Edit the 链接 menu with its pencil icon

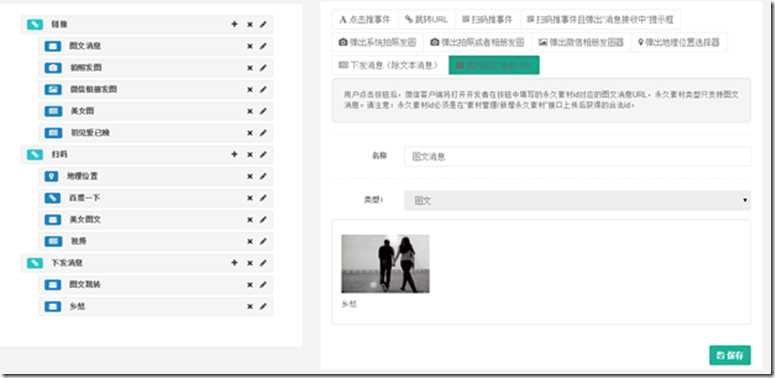click(263, 24)
